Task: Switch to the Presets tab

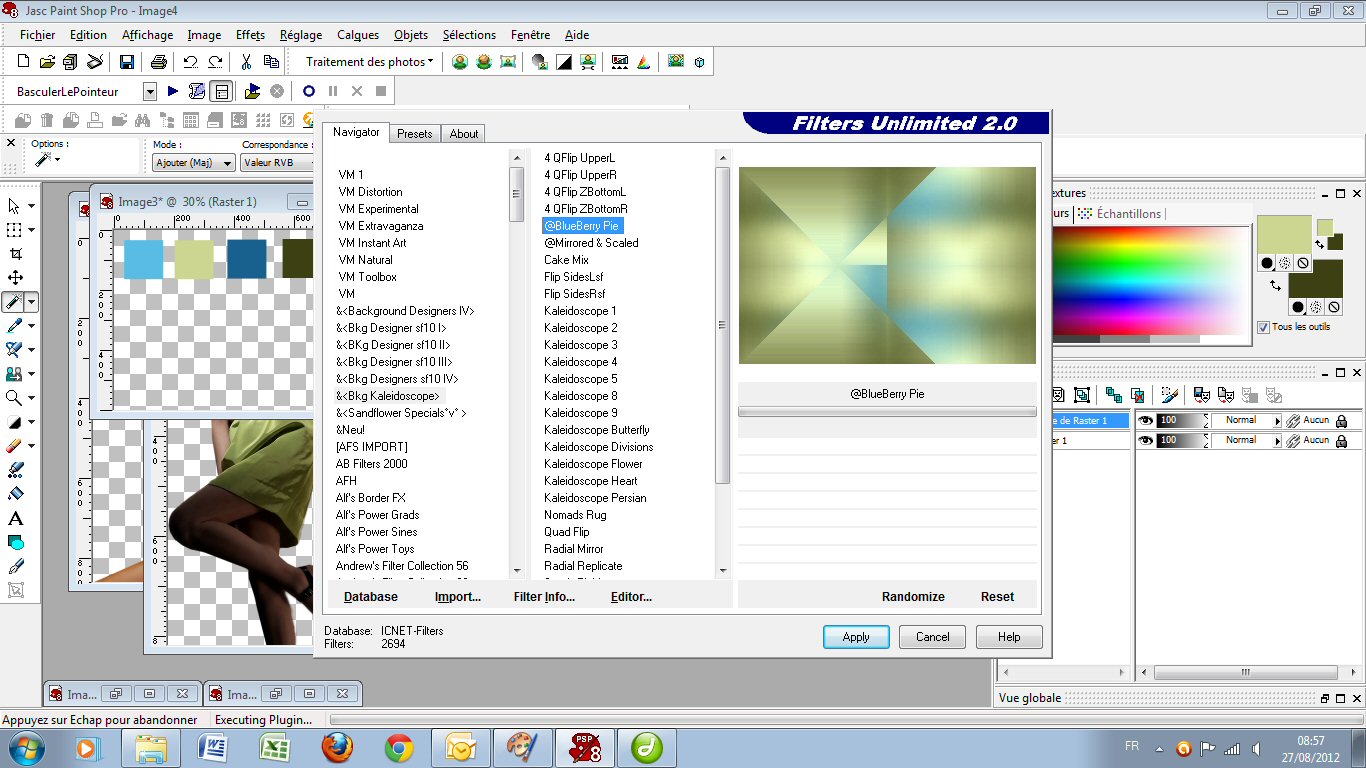Action: click(415, 133)
